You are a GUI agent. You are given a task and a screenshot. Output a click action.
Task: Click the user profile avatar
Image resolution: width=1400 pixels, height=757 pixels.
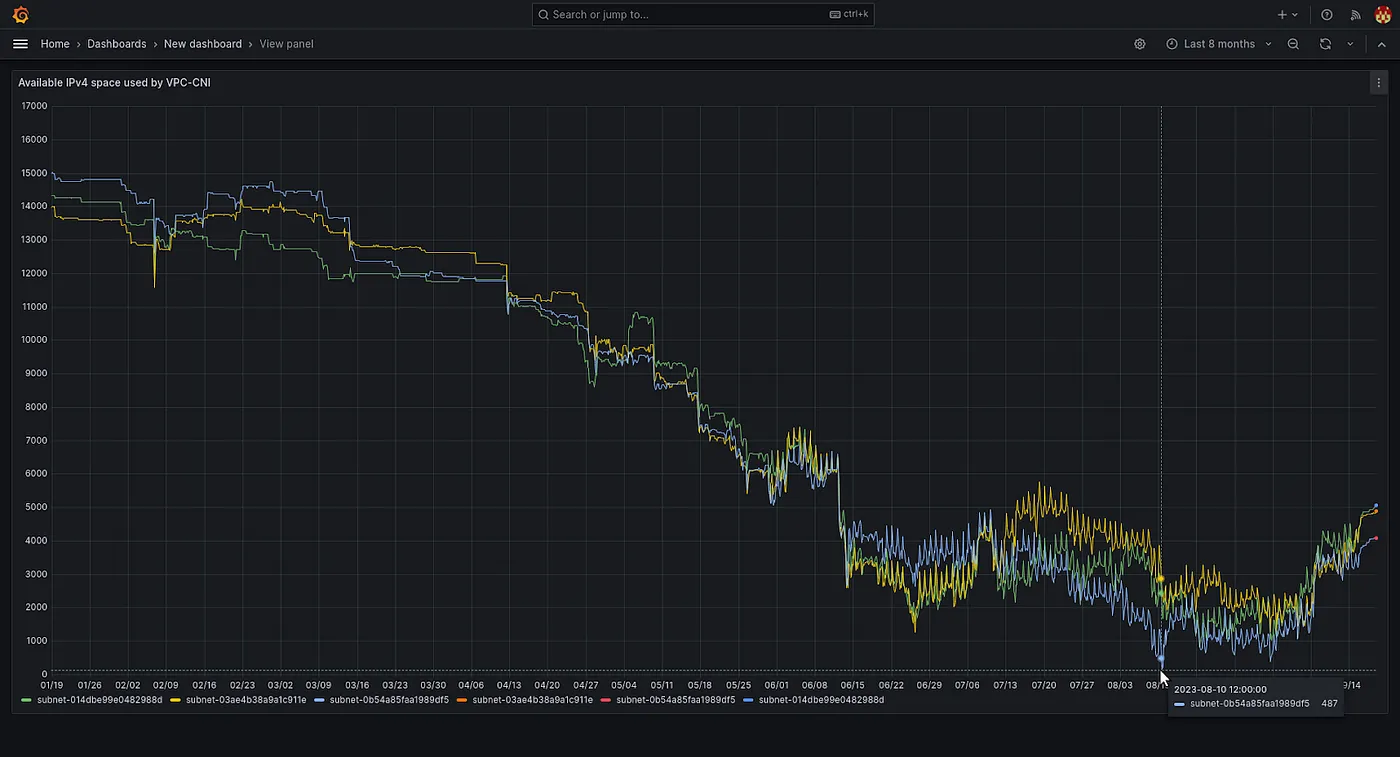[1383, 15]
